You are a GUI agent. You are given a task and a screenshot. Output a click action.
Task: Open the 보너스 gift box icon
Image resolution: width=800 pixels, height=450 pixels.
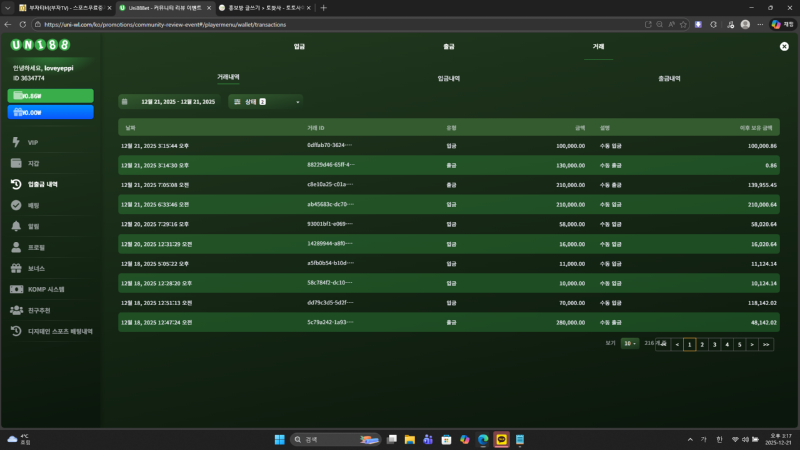(16, 268)
